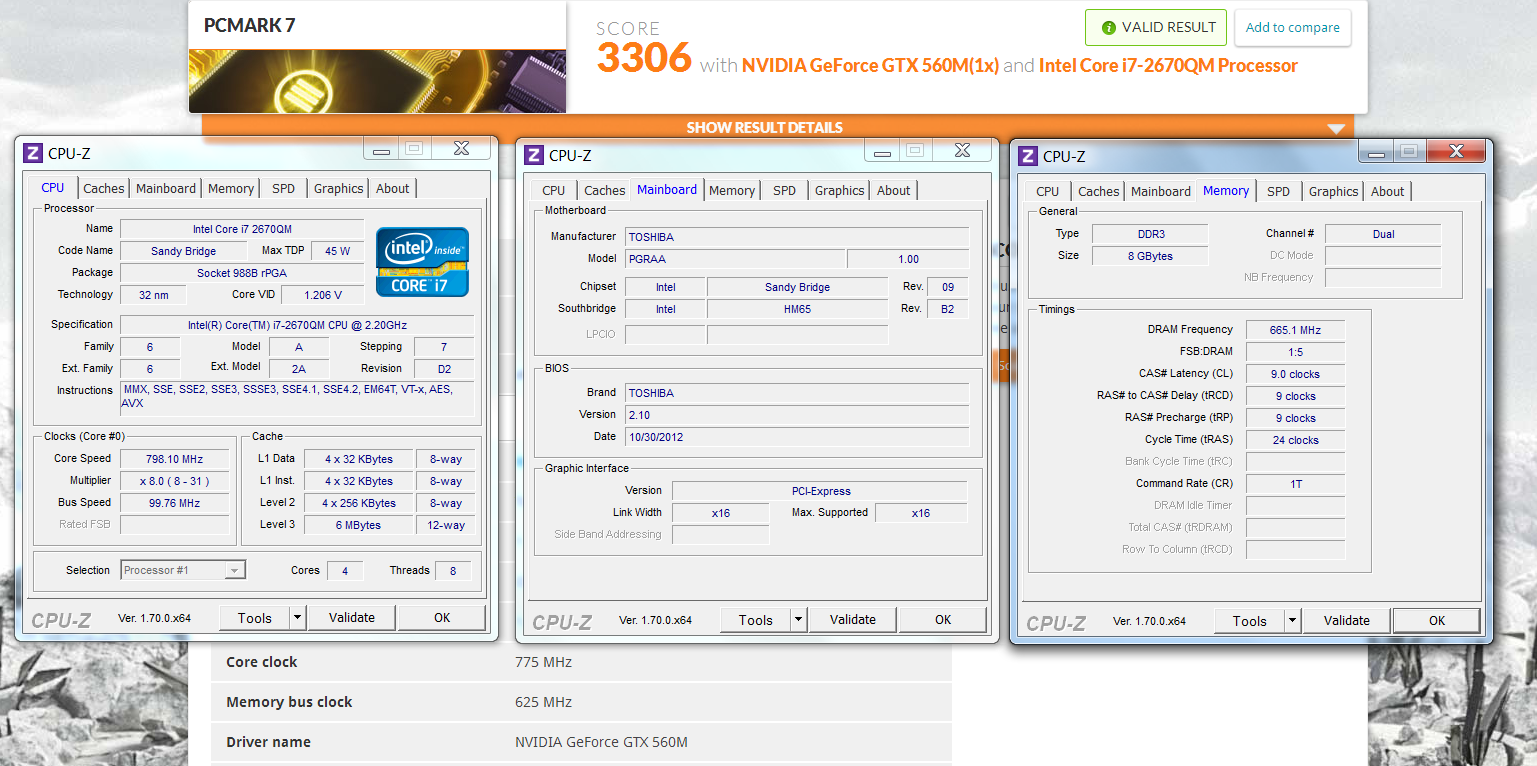Click FSB:DRAM value 1:5
1537x766 pixels.
(x=1295, y=352)
